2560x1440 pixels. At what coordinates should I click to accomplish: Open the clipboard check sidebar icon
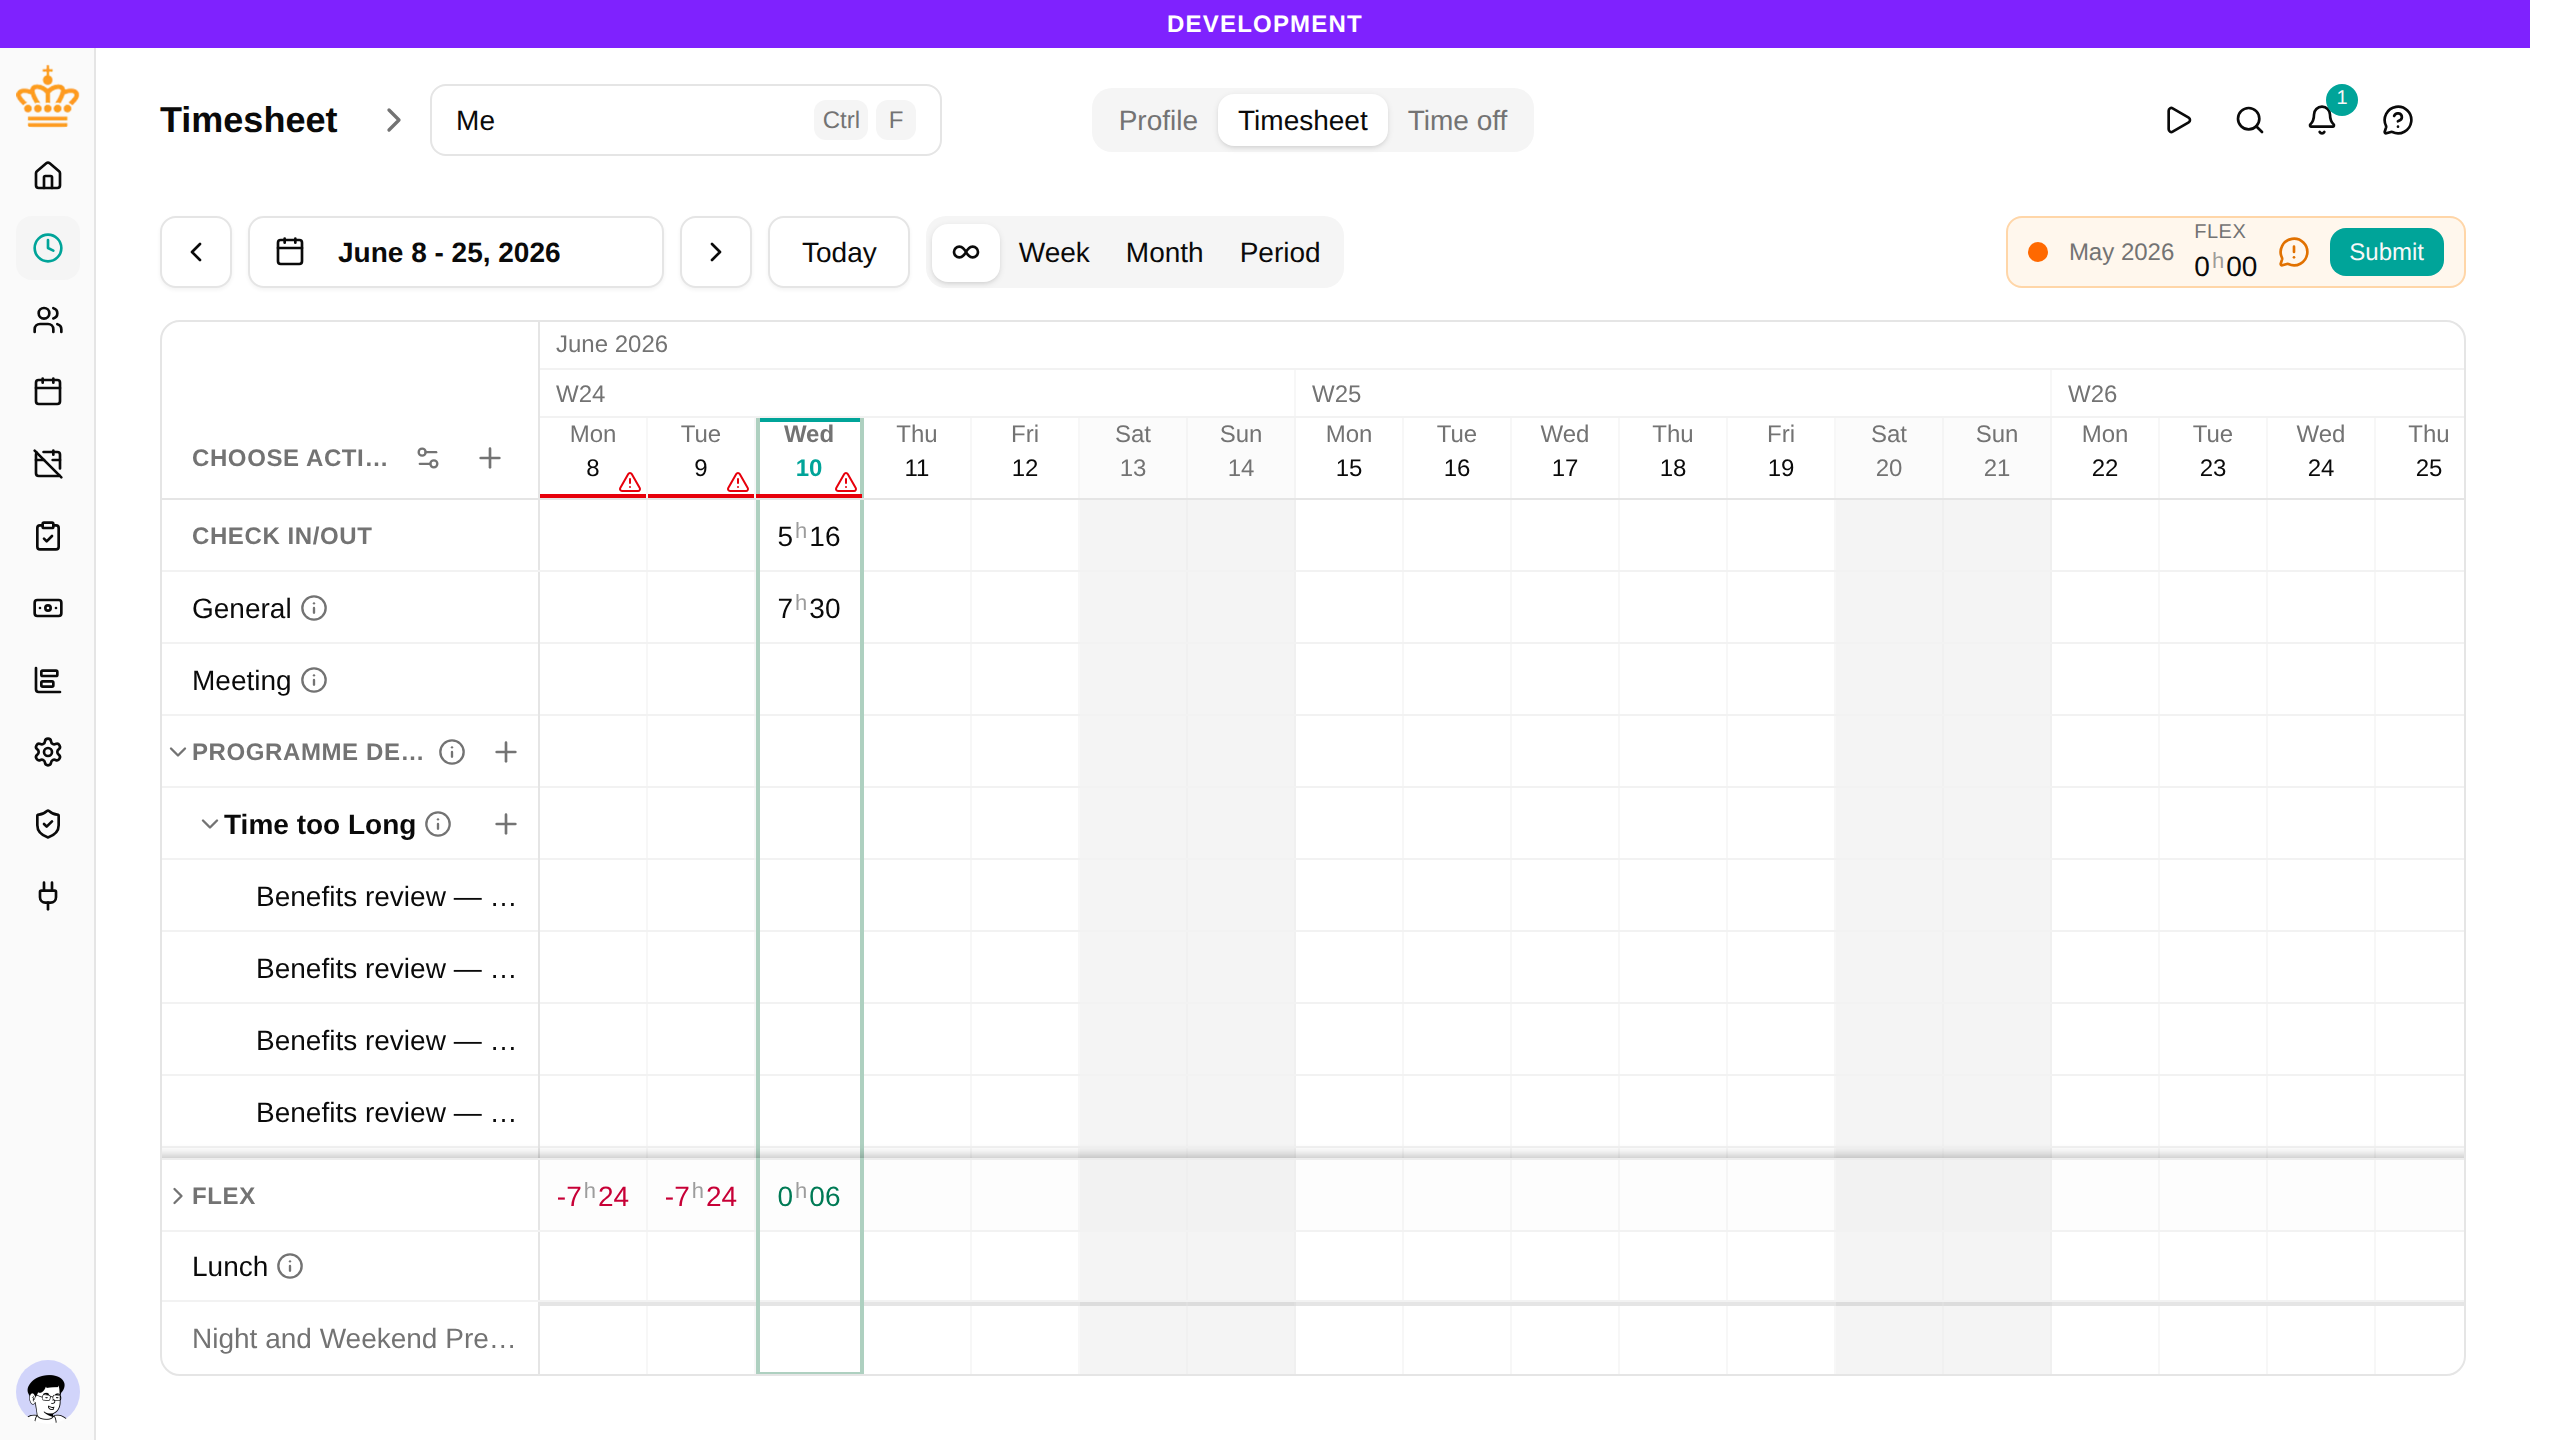48,536
